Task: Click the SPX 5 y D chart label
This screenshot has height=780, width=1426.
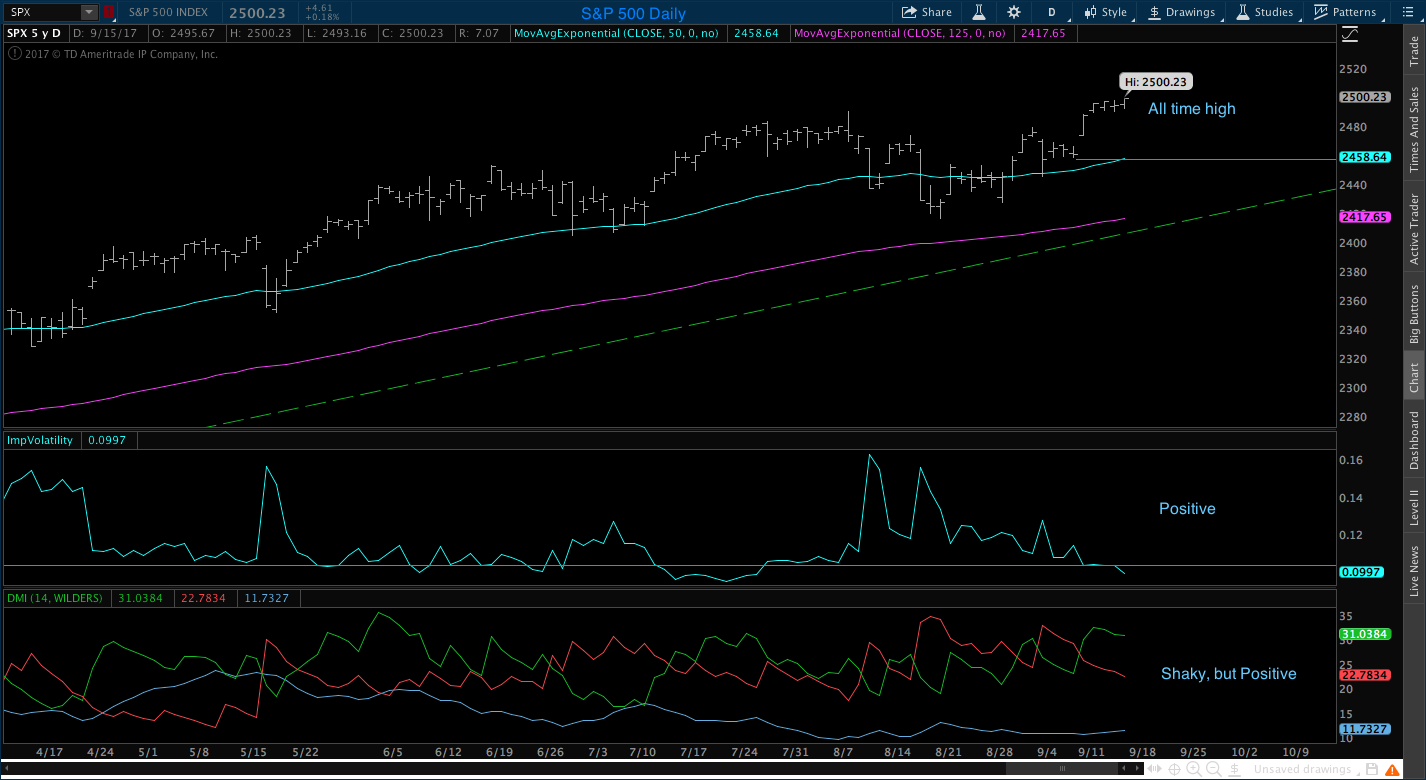Action: pos(35,33)
